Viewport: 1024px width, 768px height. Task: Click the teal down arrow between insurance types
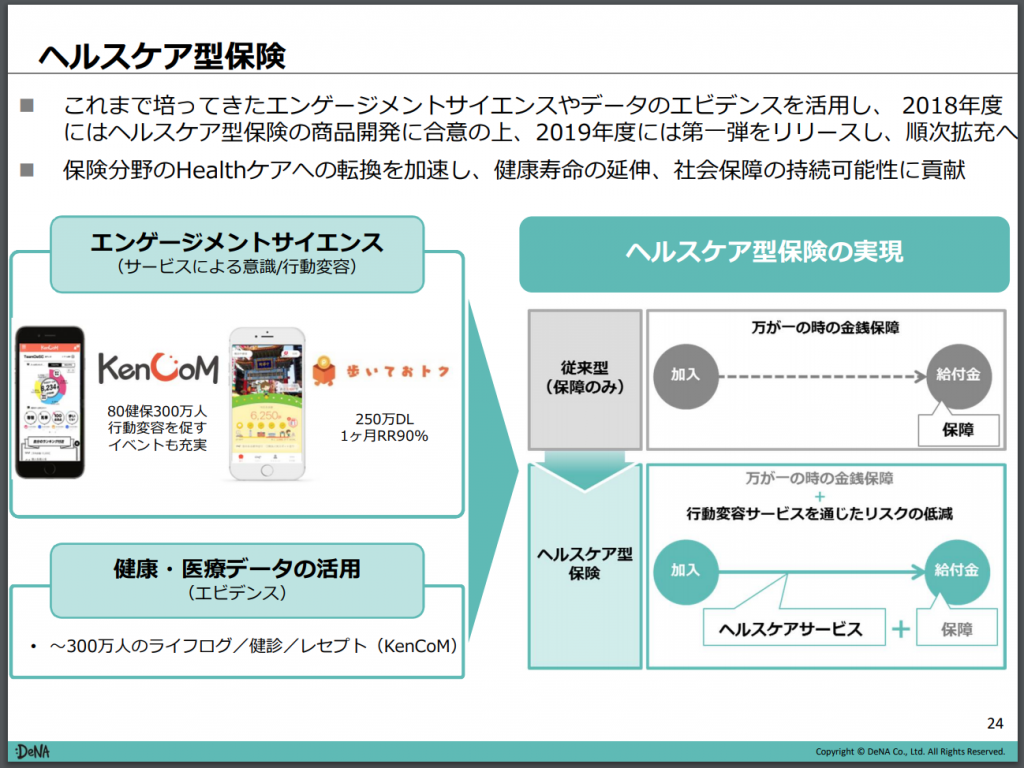585,470
